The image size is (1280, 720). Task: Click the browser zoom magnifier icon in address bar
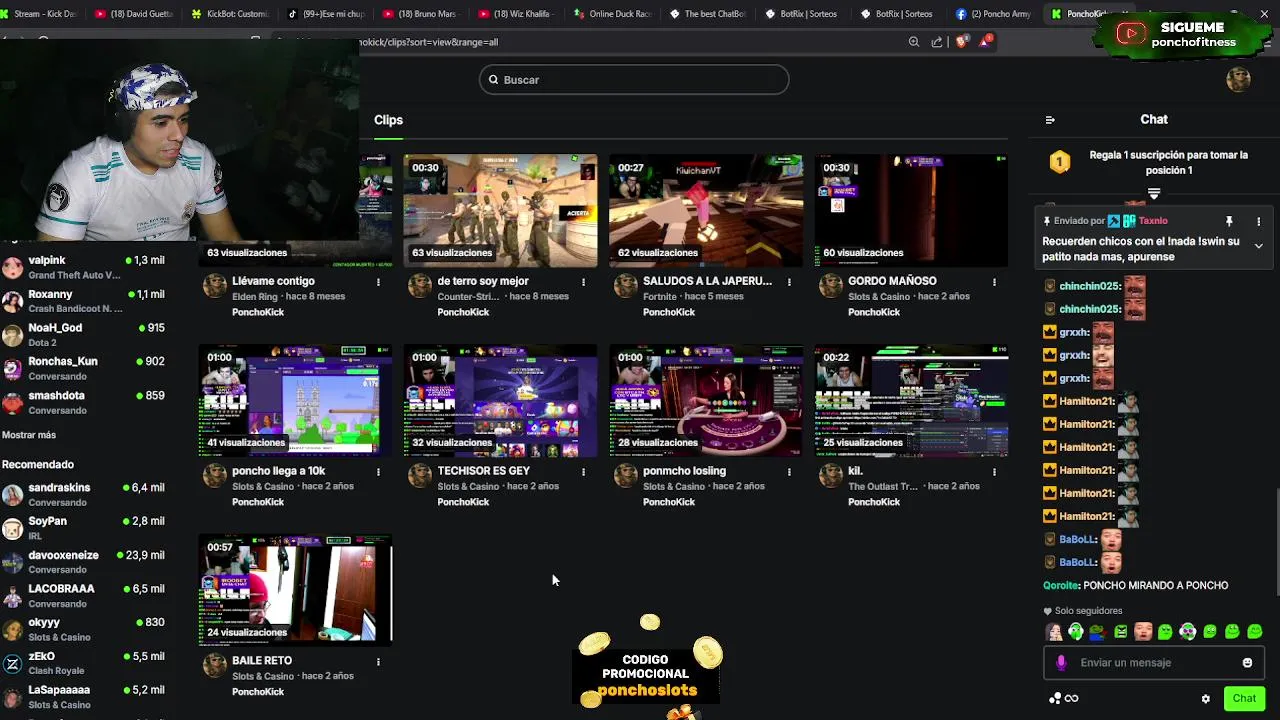pyautogui.click(x=914, y=42)
